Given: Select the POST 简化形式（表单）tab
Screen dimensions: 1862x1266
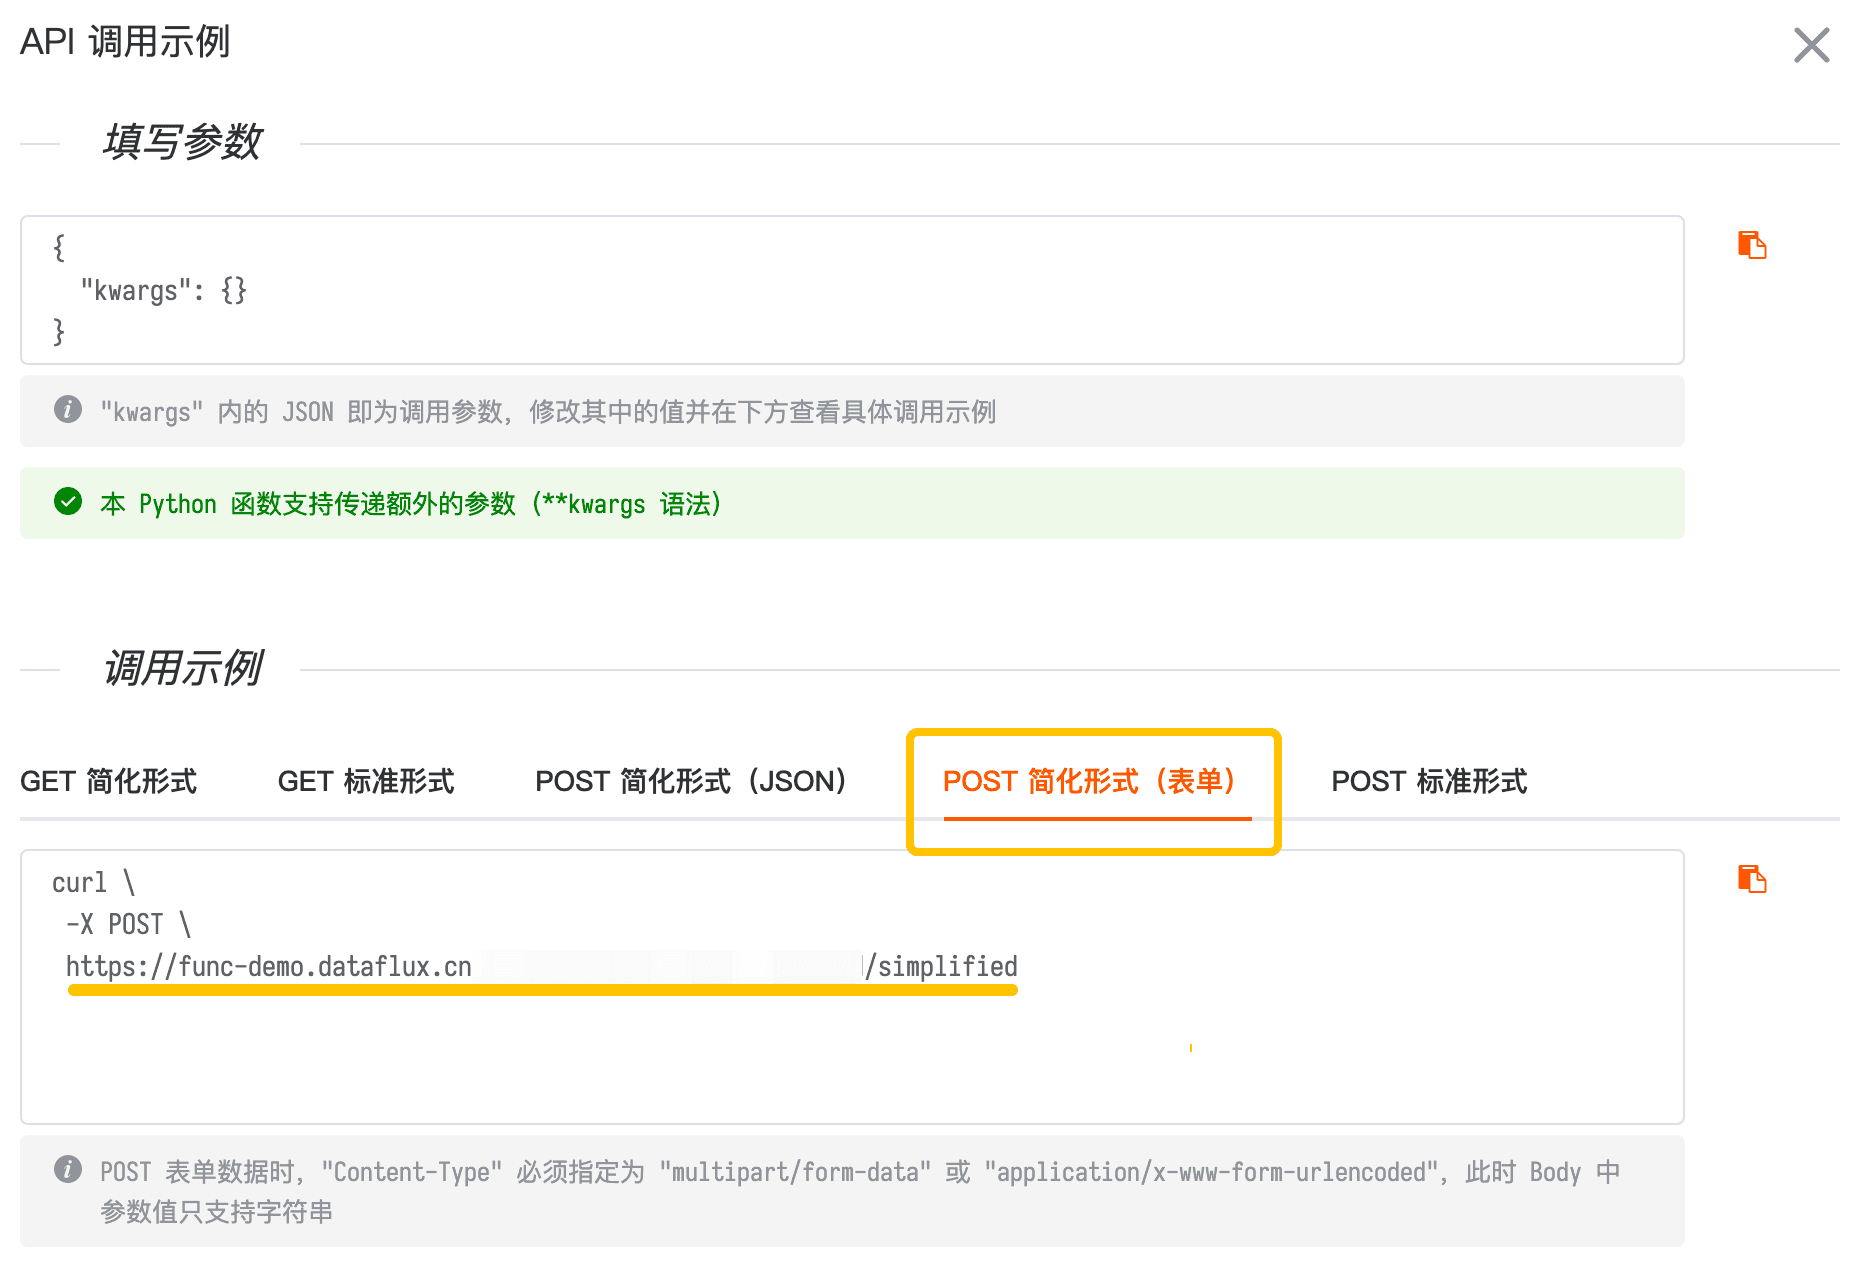Looking at the screenshot, I should (x=1091, y=782).
